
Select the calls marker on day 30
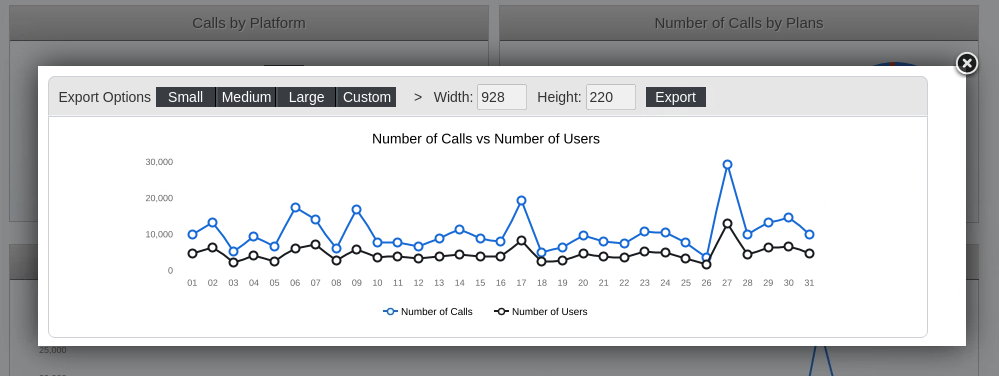point(789,218)
